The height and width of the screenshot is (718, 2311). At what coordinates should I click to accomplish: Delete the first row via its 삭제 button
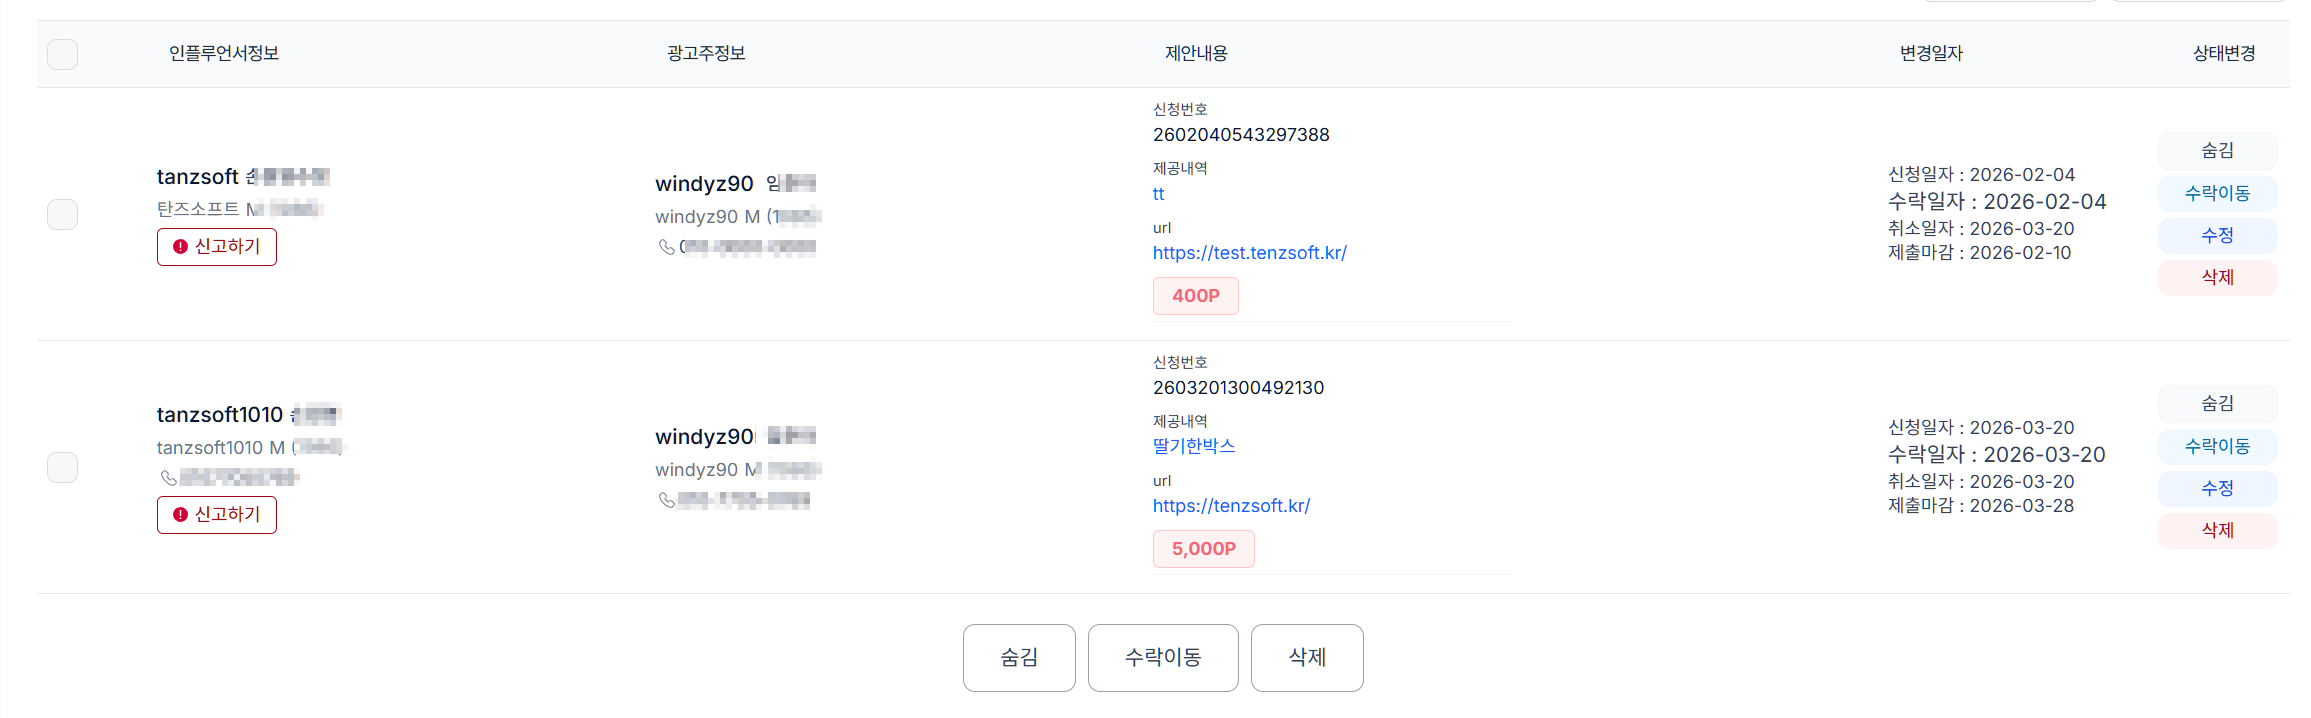[2218, 277]
